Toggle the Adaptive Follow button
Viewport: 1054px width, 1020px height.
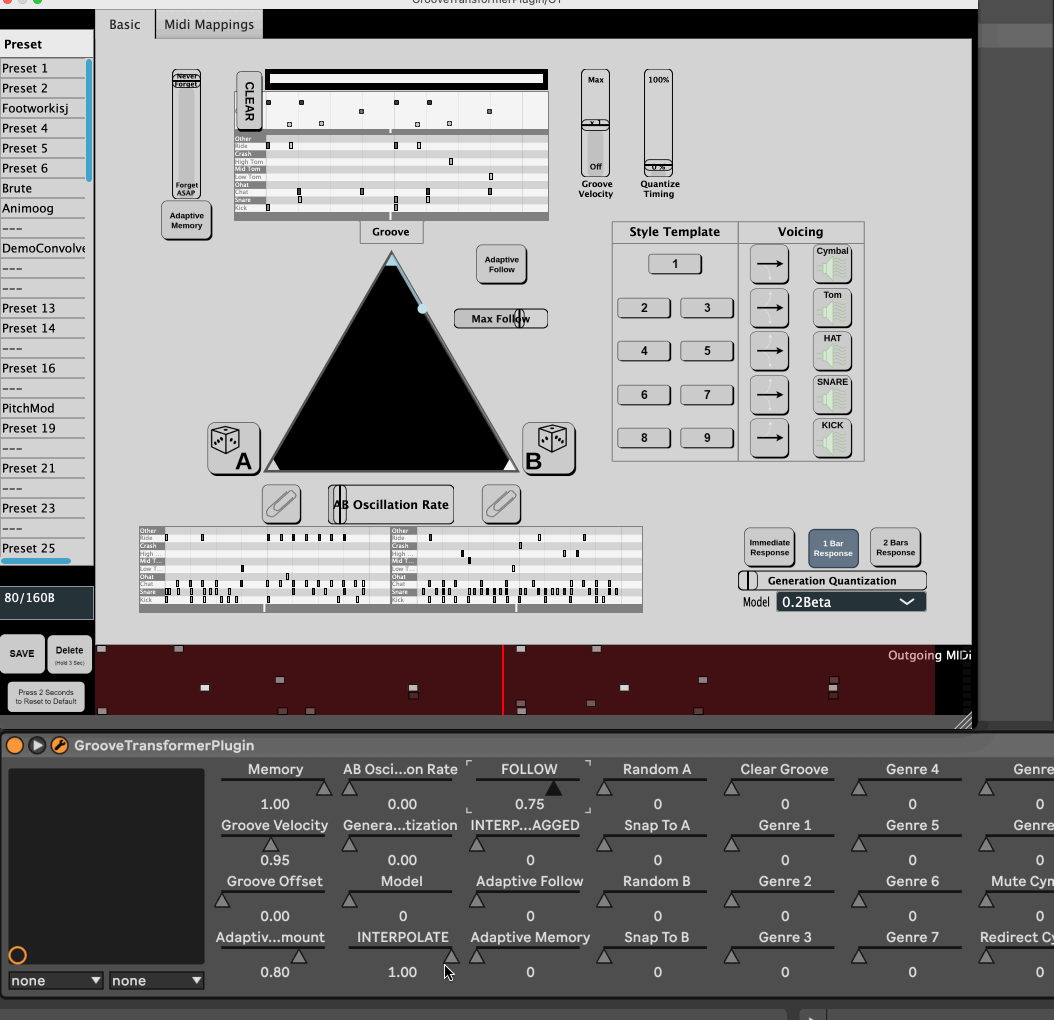pos(501,264)
